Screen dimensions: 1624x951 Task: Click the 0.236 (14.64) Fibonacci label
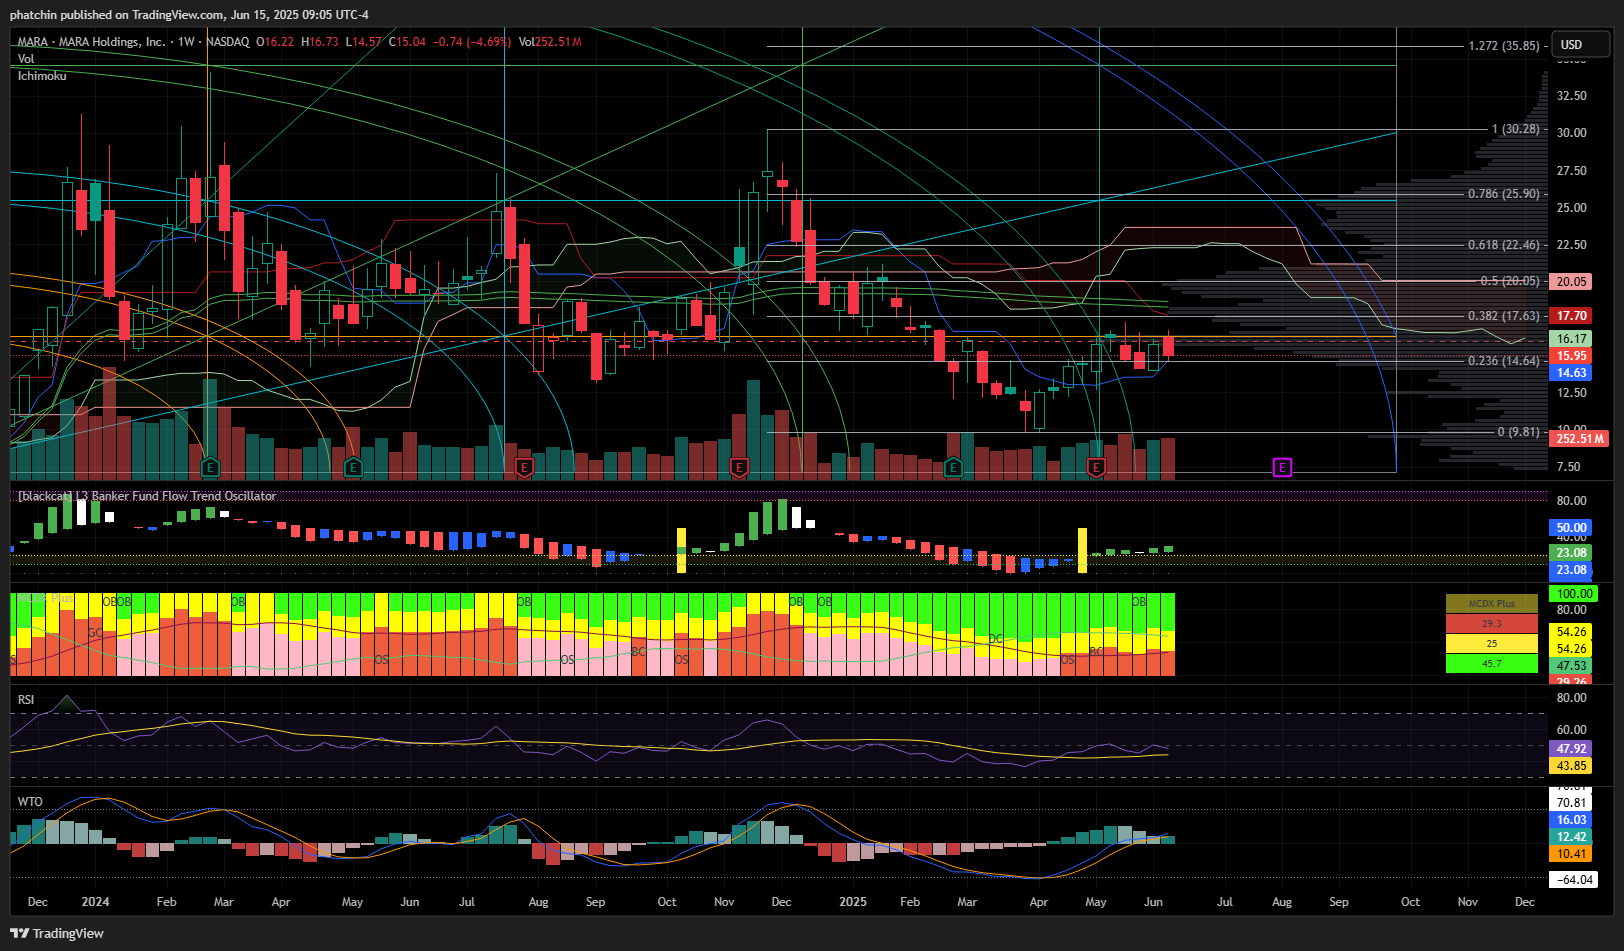pos(1503,361)
